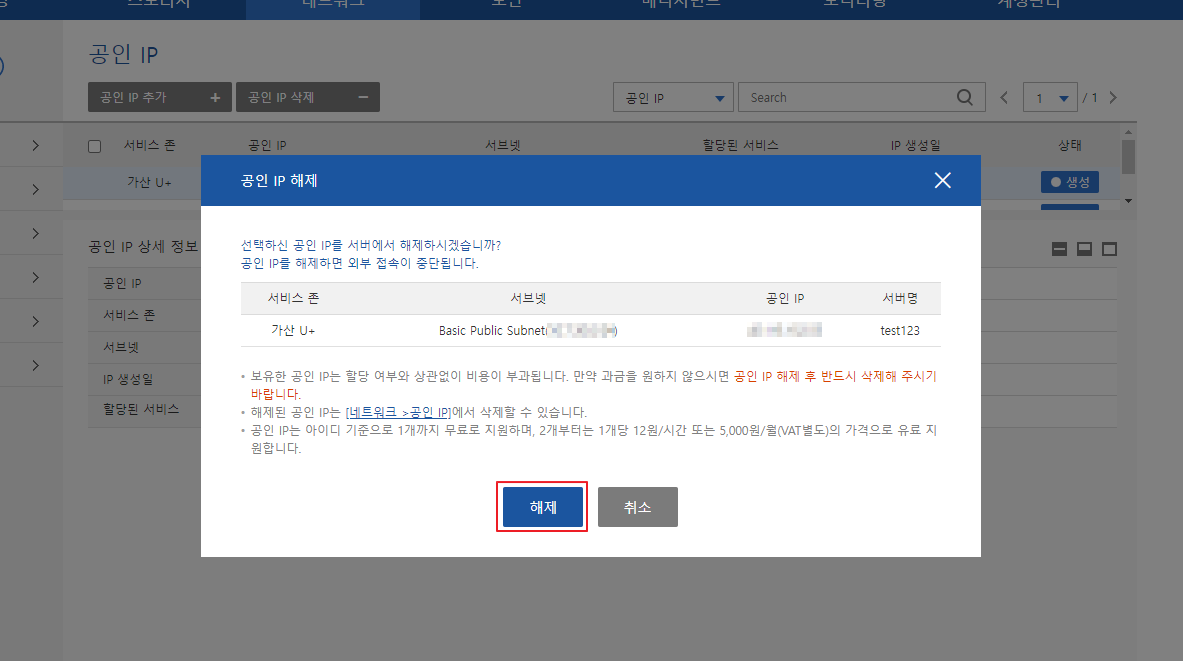1183x661 pixels.
Task: Click the search magnifier icon
Action: tap(964, 98)
